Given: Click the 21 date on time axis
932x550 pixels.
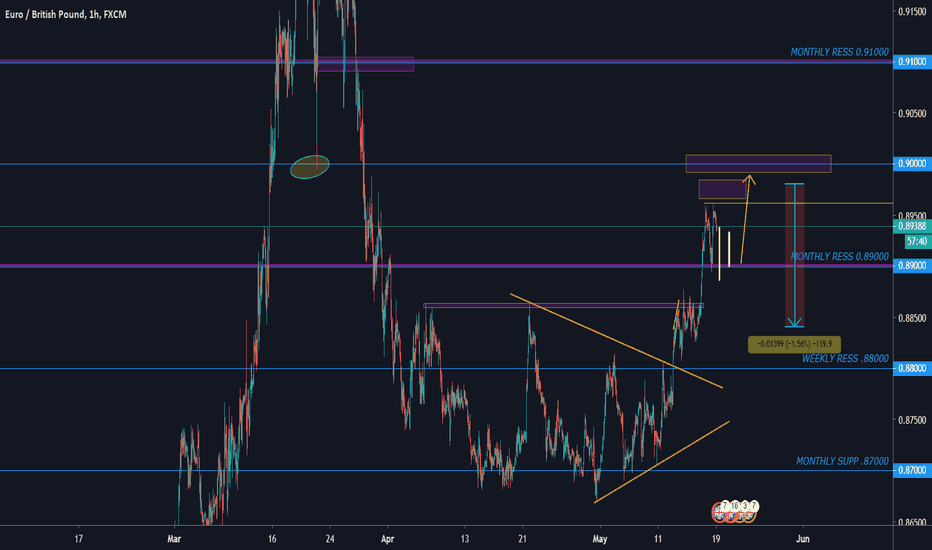Looking at the screenshot, I should 522,539.
